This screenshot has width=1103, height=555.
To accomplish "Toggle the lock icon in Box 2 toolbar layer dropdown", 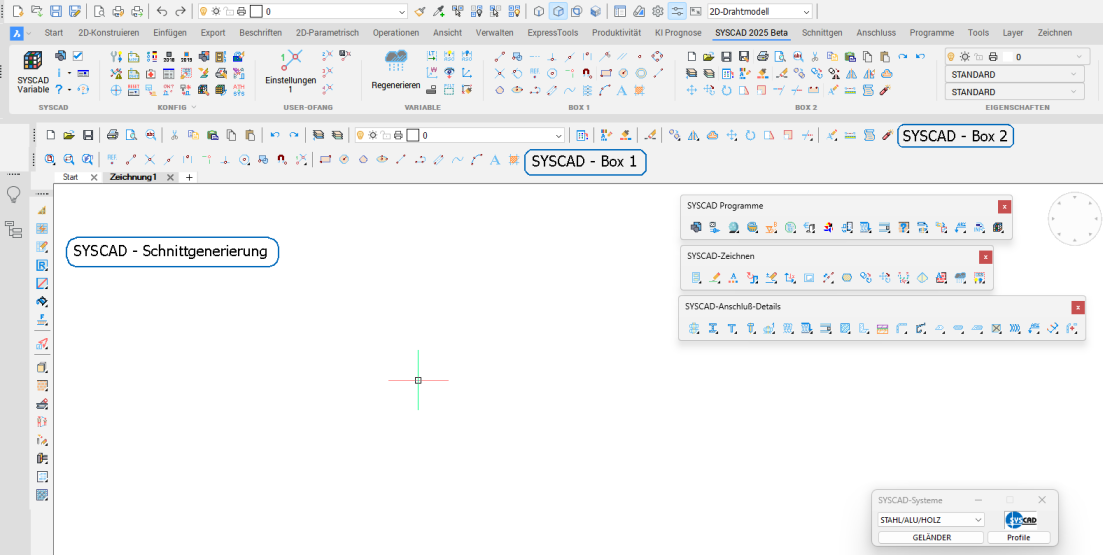I will coord(386,135).
